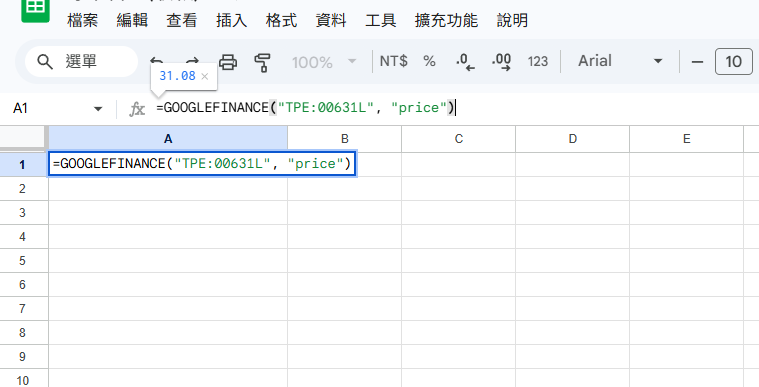Screen dimensions: 759x387
Task: Select row 7 header
Action: coord(23,309)
